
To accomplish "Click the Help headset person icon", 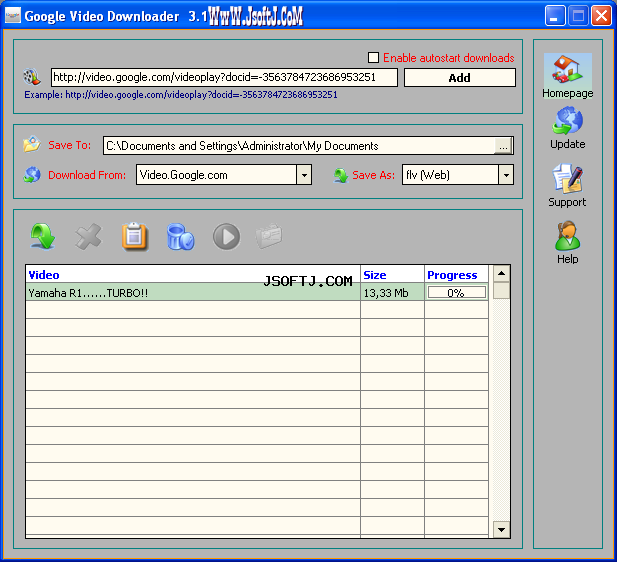I will point(567,236).
